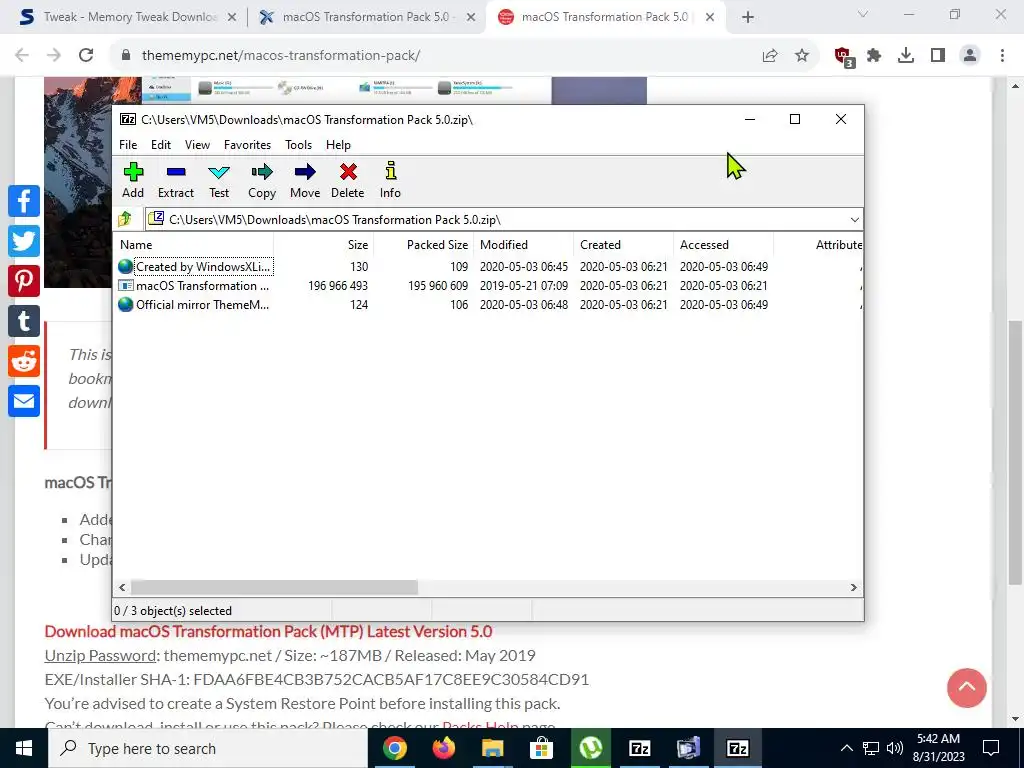1024x768 pixels.
Task: Open the File menu in 7-Zip
Action: pyautogui.click(x=128, y=145)
